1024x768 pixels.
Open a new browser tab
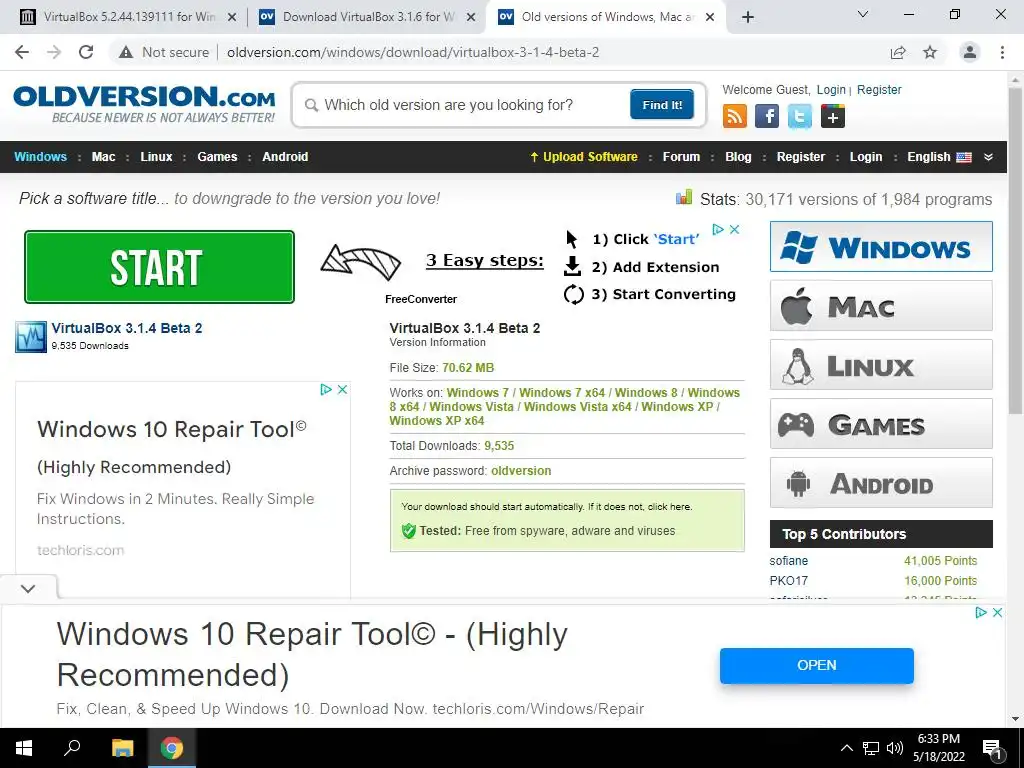click(x=748, y=17)
